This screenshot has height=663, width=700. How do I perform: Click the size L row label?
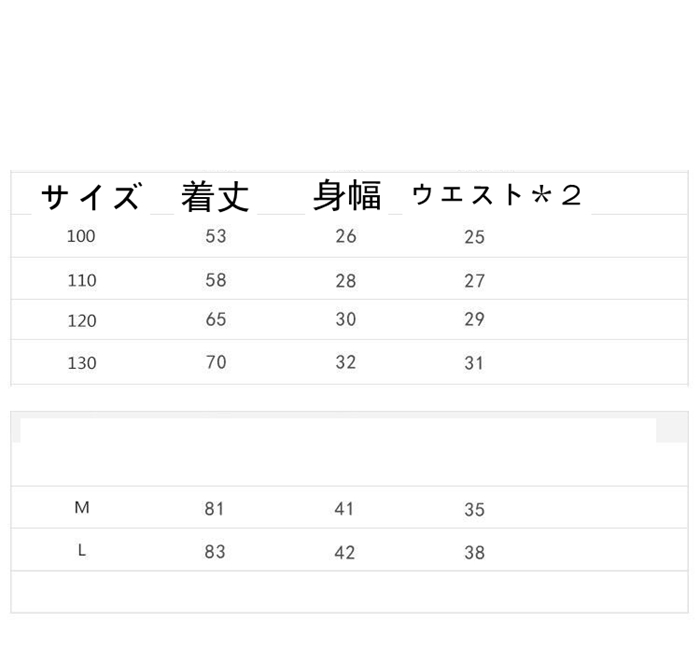[x=82, y=551]
